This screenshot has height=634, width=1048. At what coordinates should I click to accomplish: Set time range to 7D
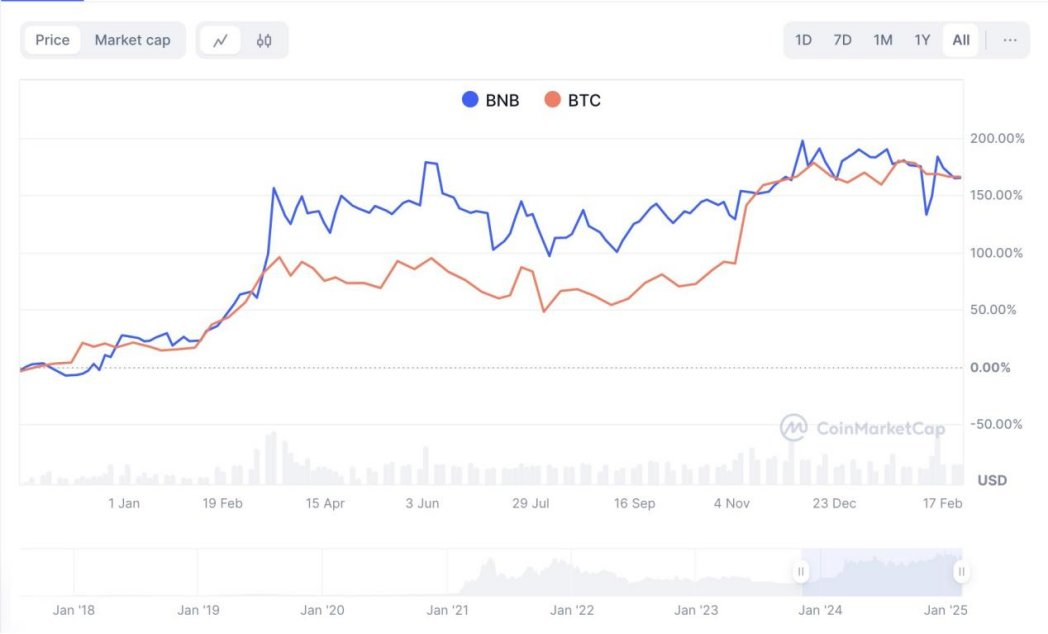[x=842, y=40]
